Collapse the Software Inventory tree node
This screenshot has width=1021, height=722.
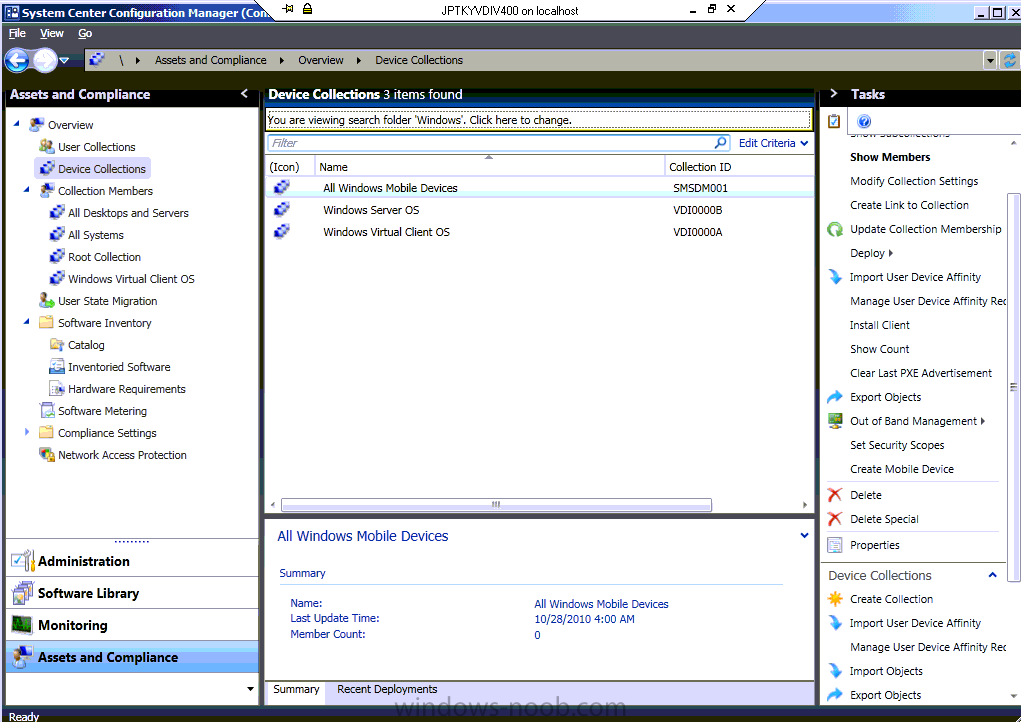[x=27, y=322]
